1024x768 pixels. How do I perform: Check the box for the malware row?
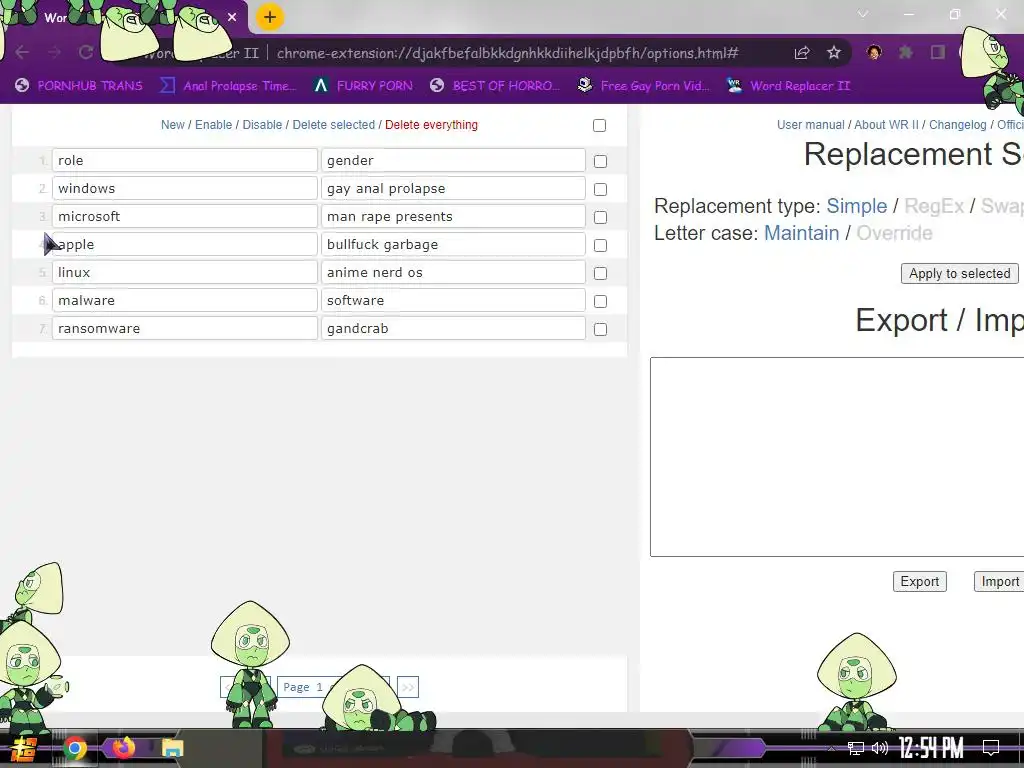click(600, 302)
